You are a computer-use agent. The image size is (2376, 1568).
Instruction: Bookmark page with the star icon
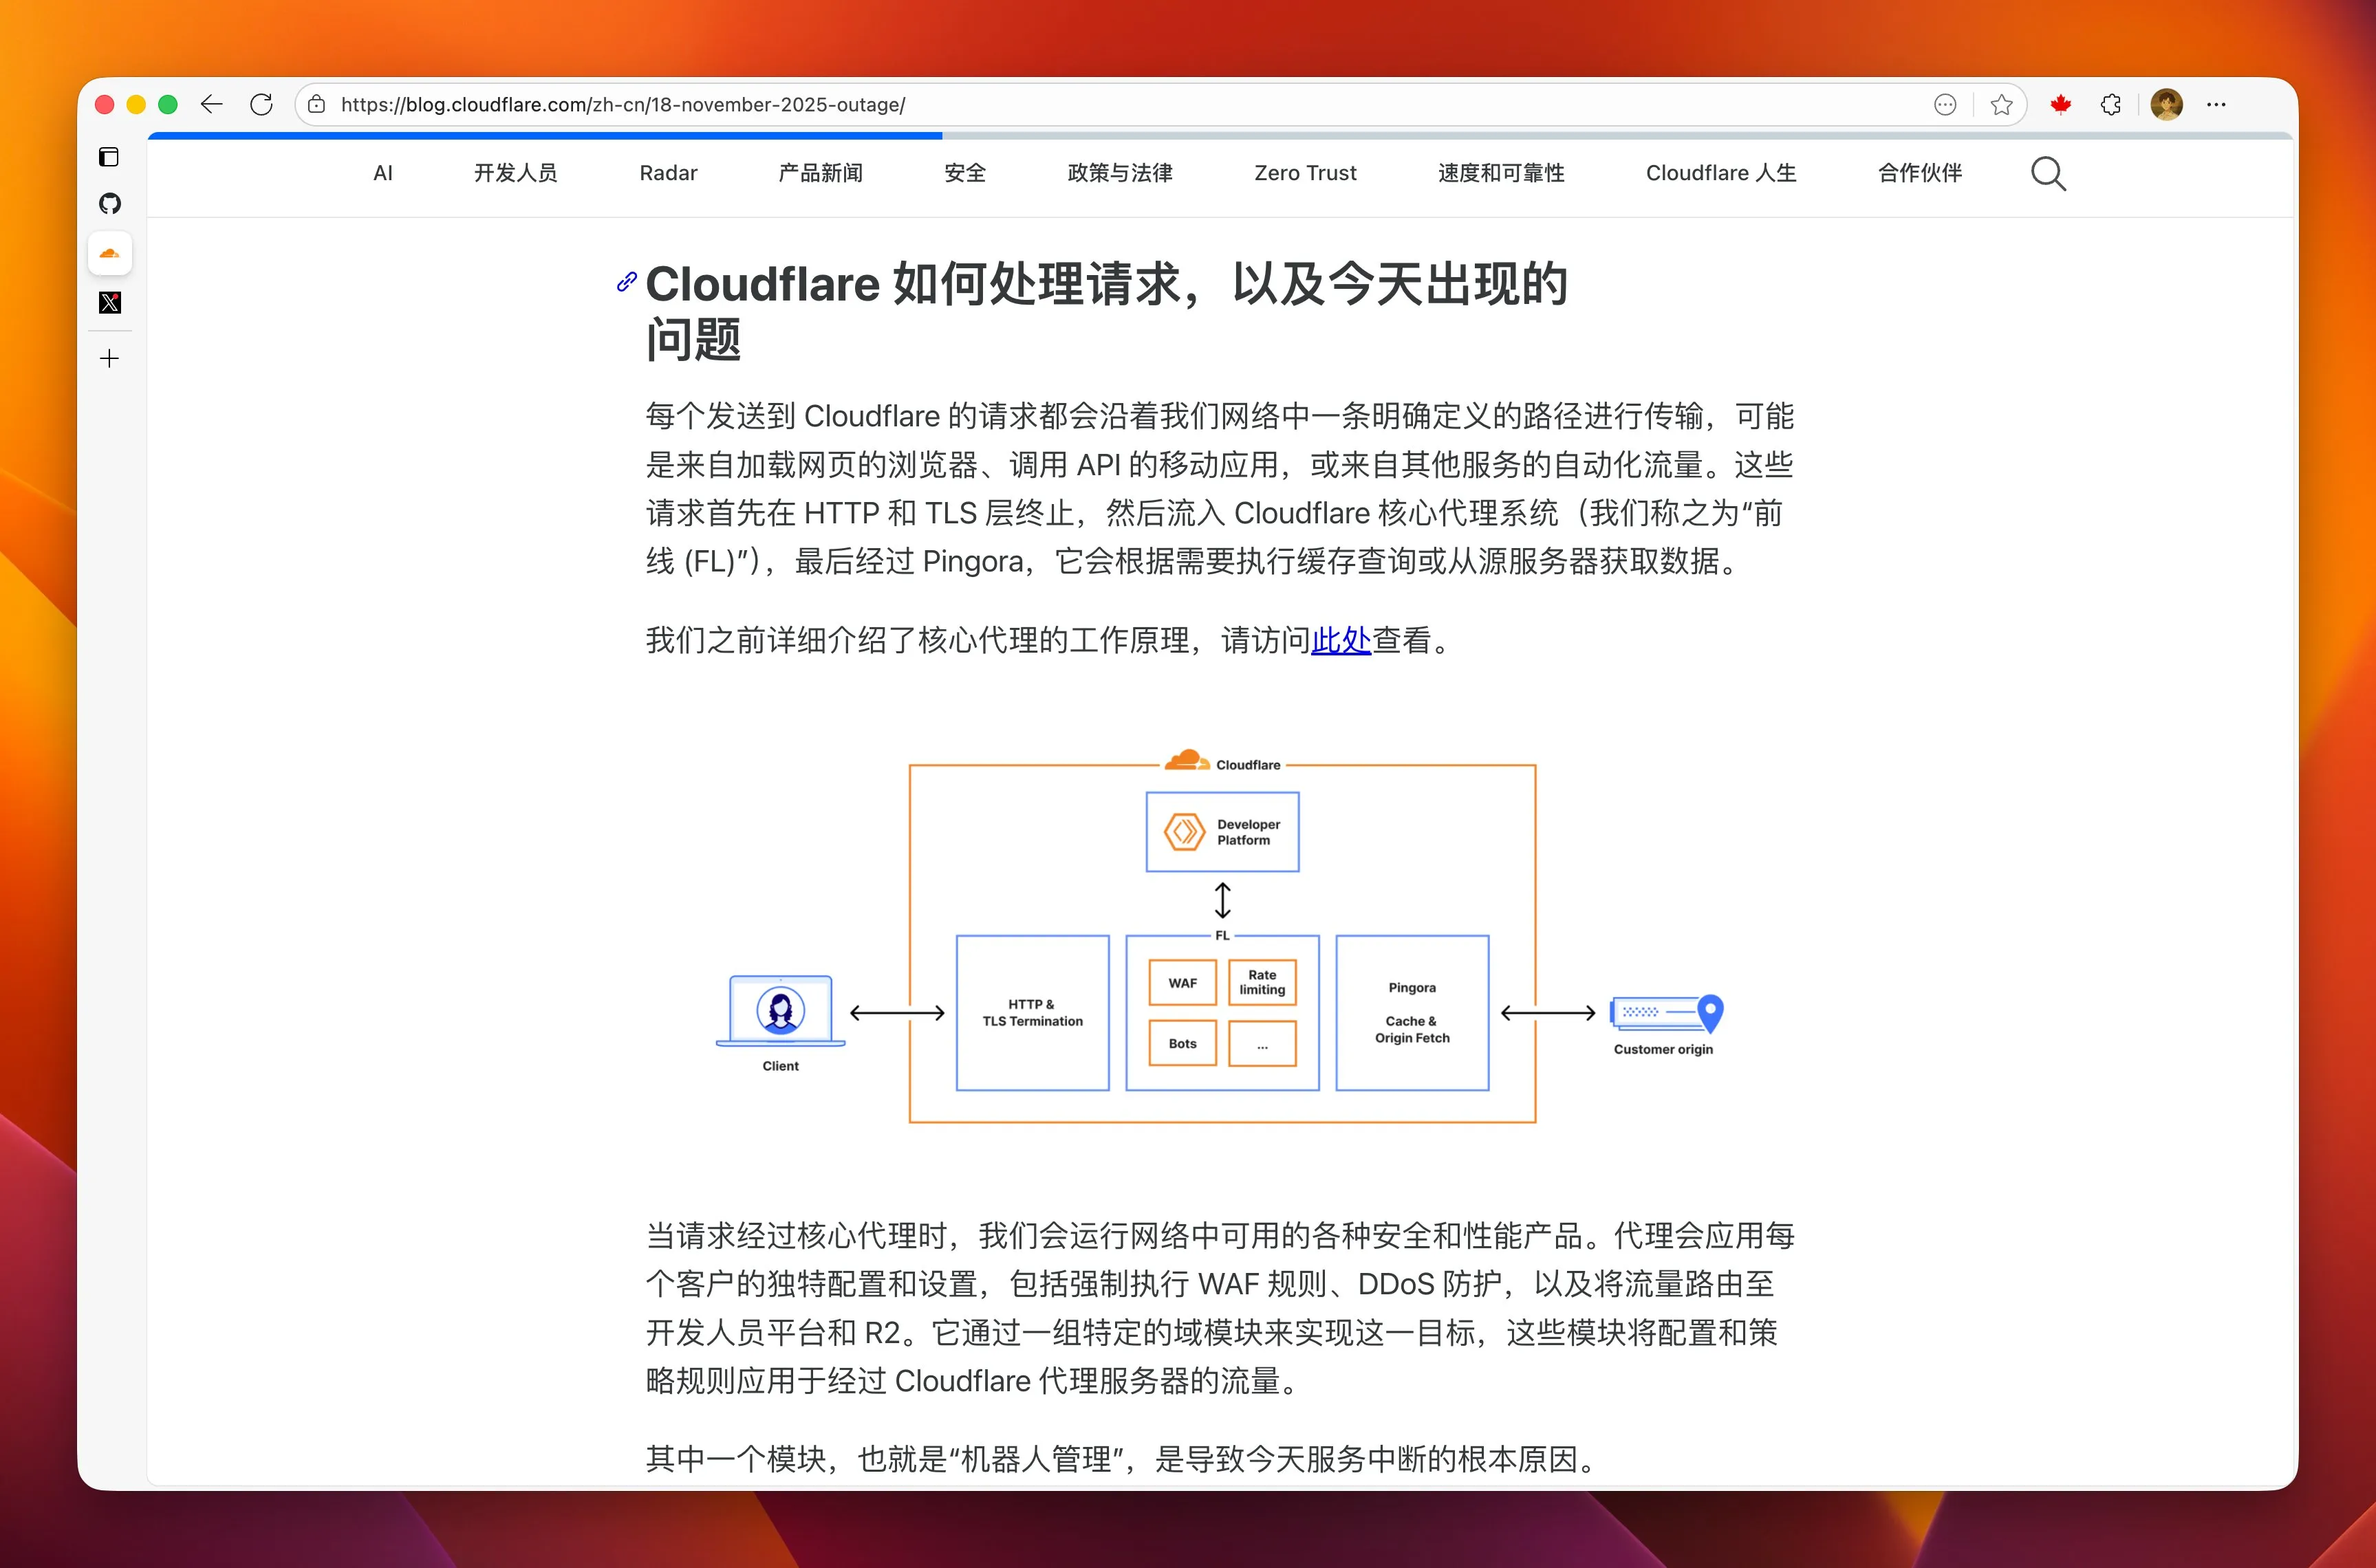[x=2001, y=104]
